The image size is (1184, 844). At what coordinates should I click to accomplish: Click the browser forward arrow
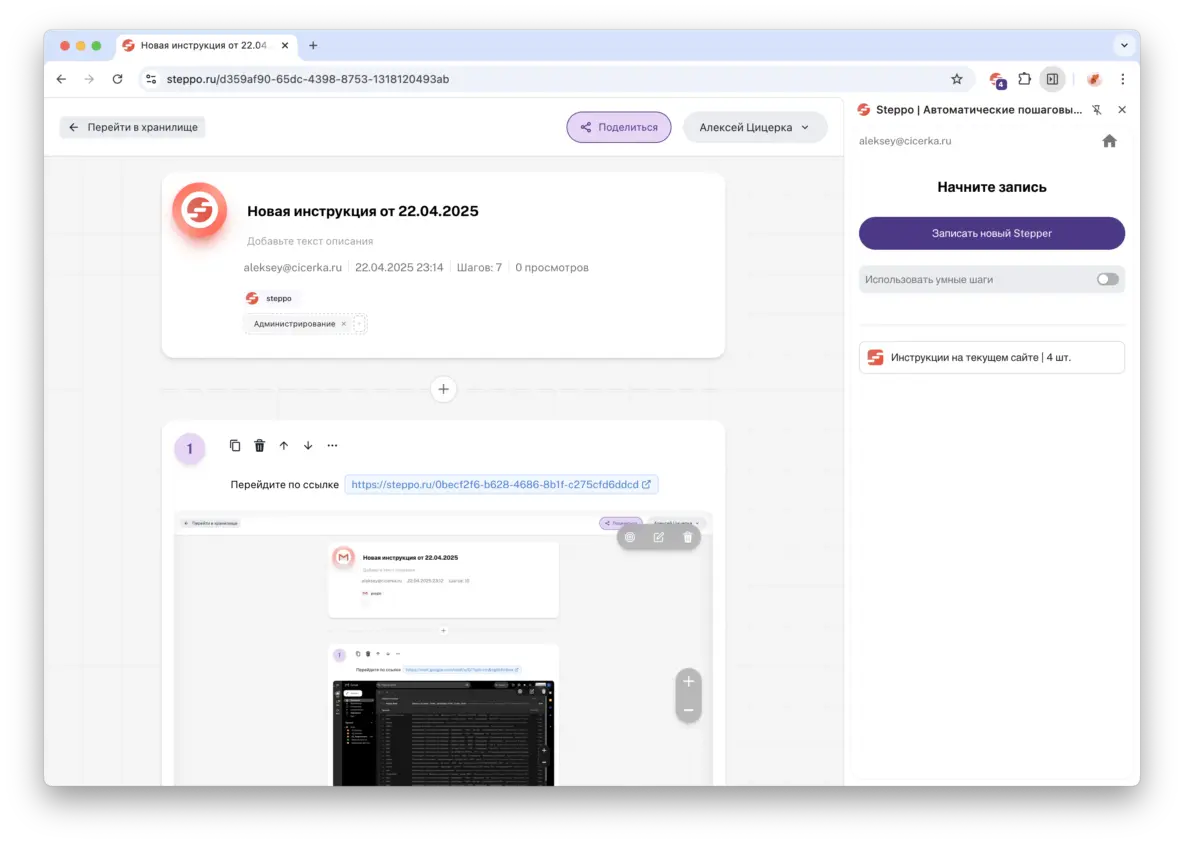tap(89, 79)
